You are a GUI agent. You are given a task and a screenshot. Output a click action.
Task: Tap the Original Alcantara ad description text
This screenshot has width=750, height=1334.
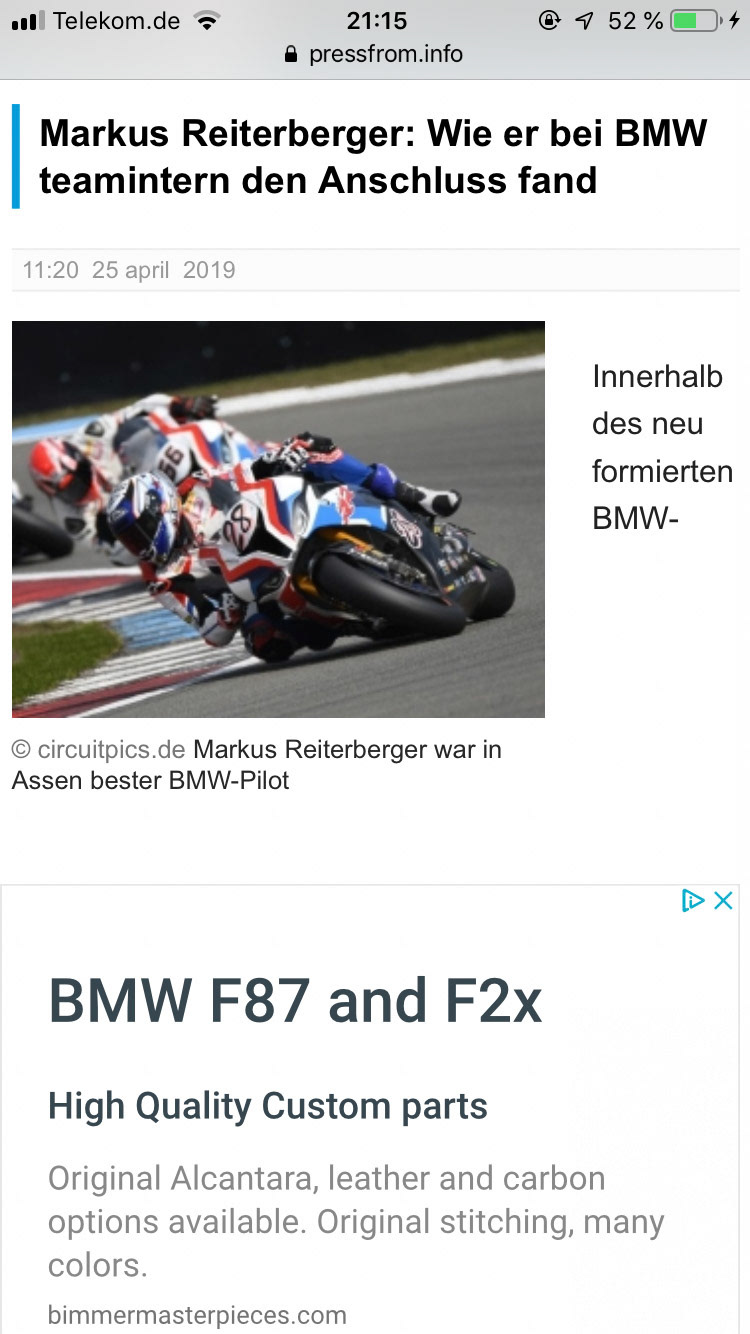click(356, 1221)
